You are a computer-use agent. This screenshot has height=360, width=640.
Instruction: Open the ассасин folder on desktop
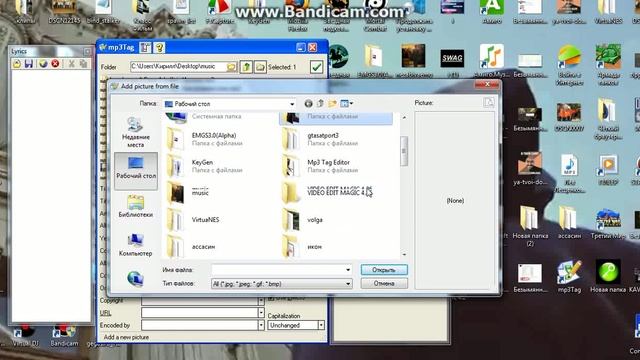pyautogui.click(x=569, y=222)
